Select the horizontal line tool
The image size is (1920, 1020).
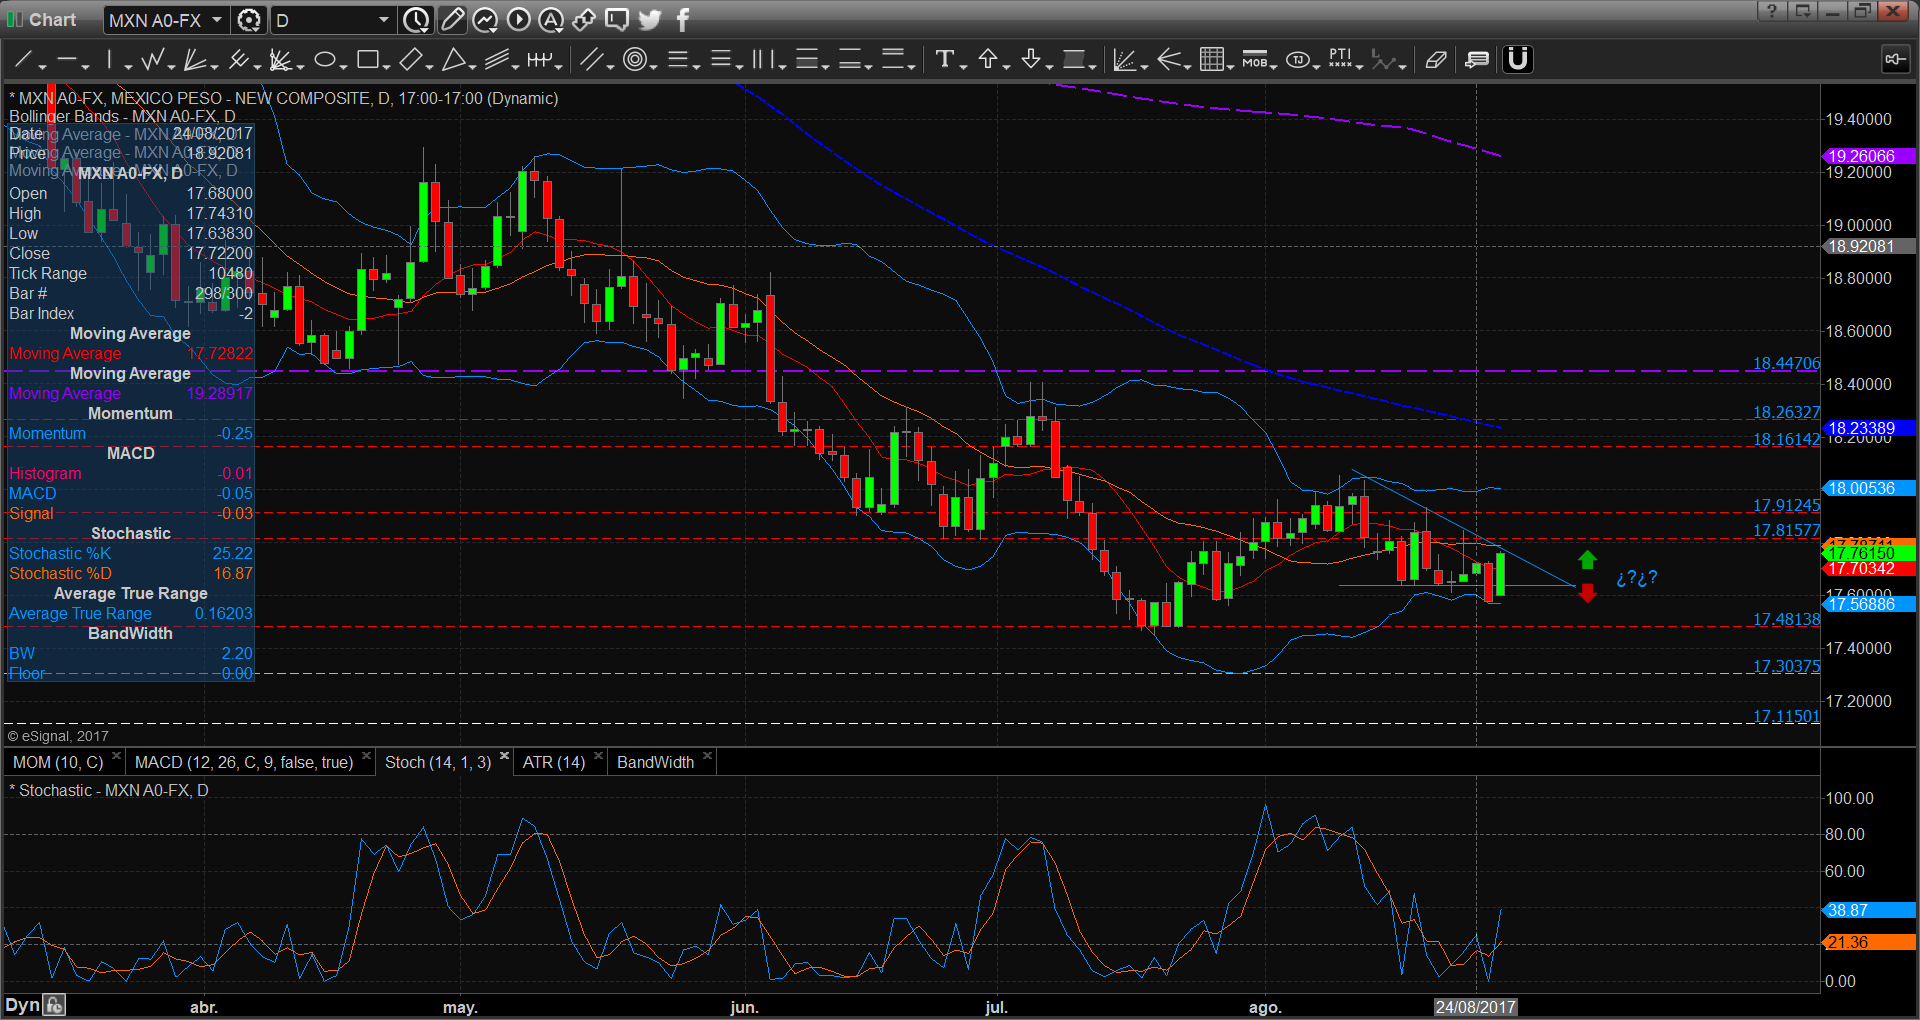point(66,60)
